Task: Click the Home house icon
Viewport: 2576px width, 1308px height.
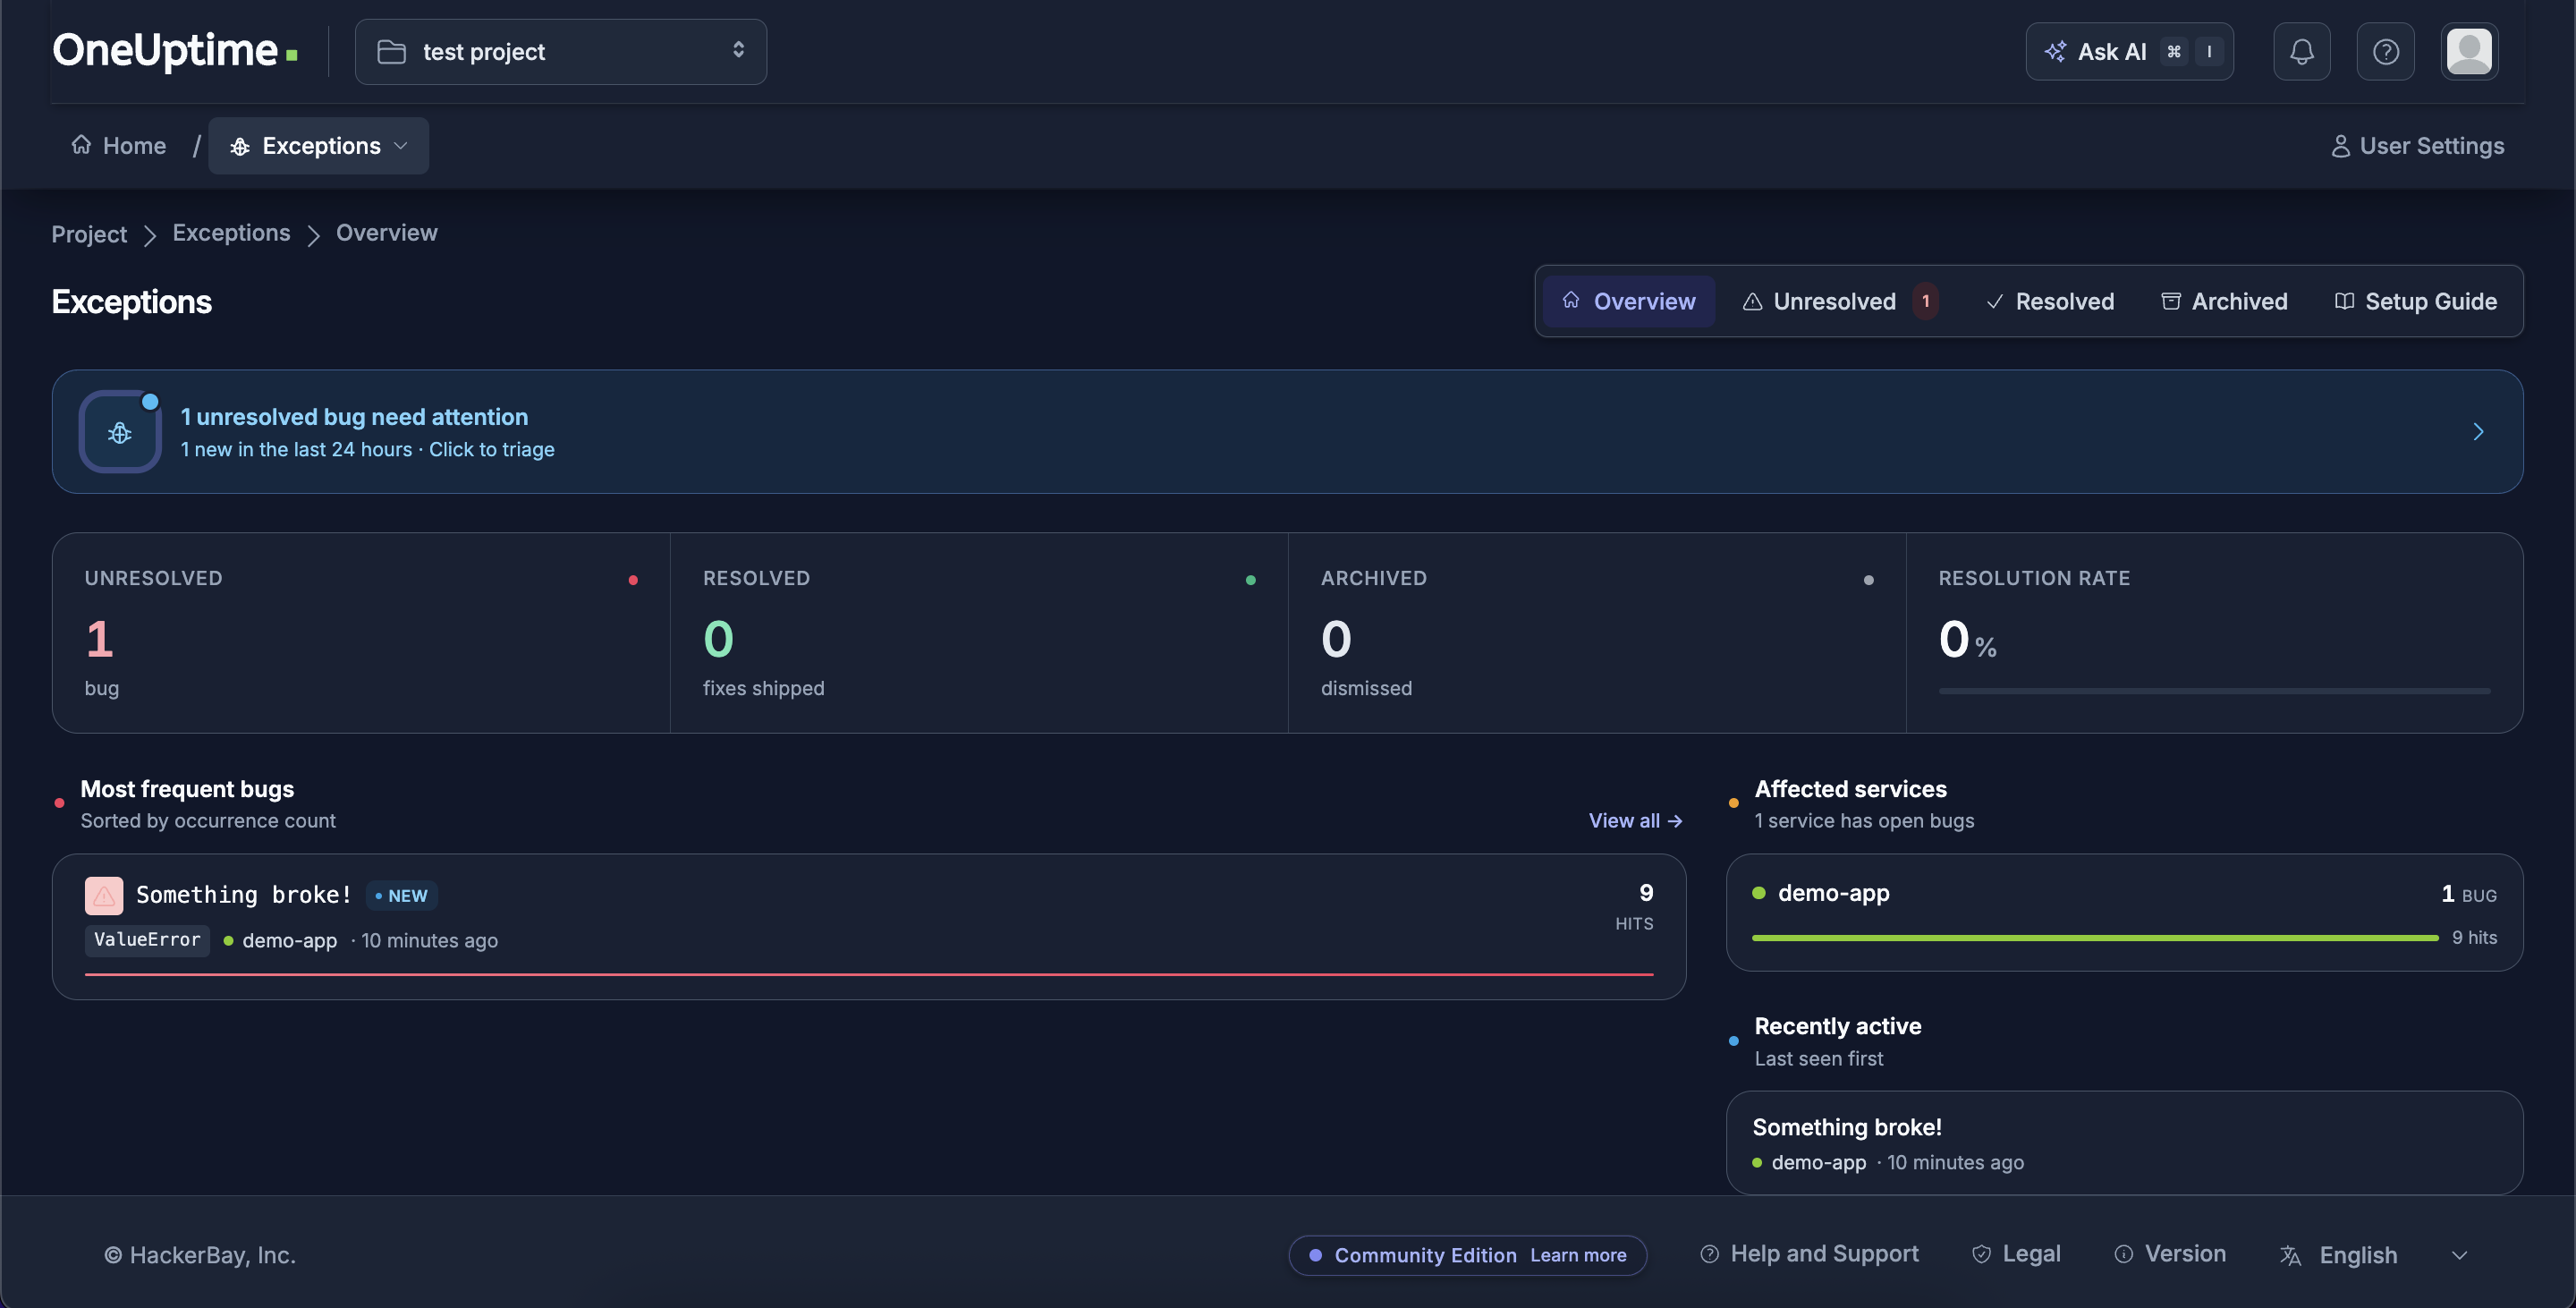Action: coord(81,145)
